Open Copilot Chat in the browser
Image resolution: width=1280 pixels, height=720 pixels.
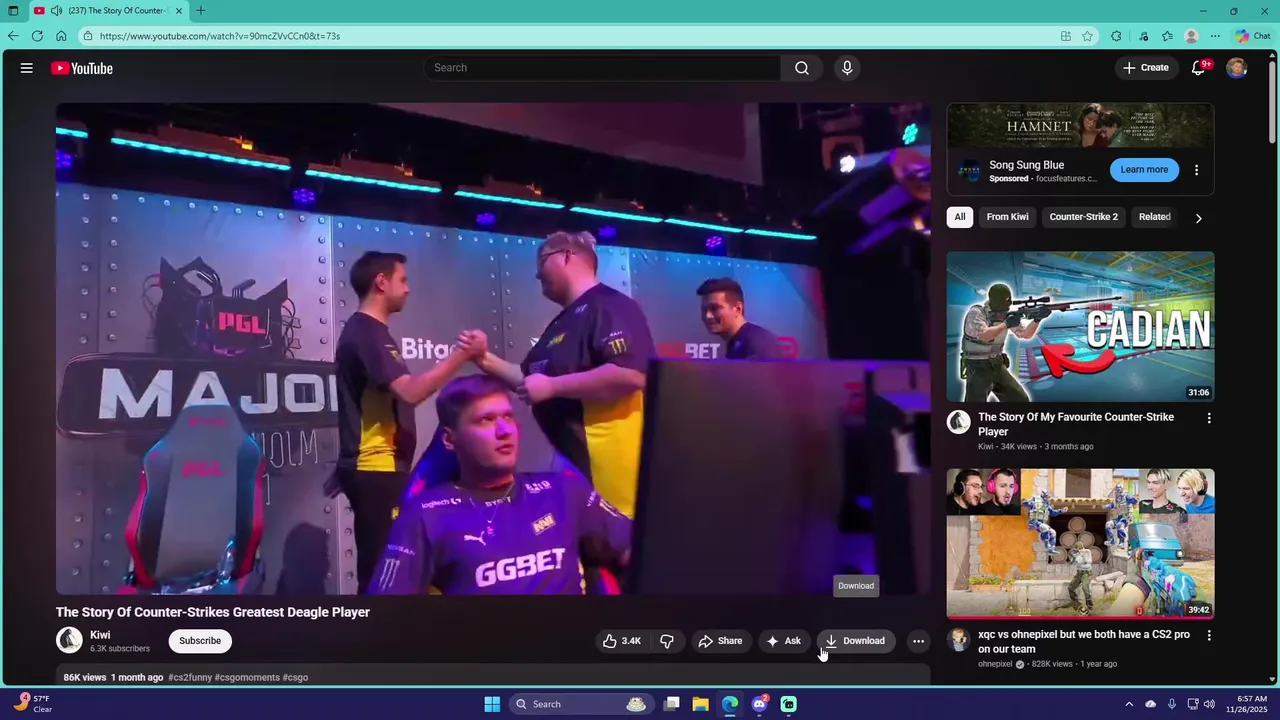tap(1252, 36)
